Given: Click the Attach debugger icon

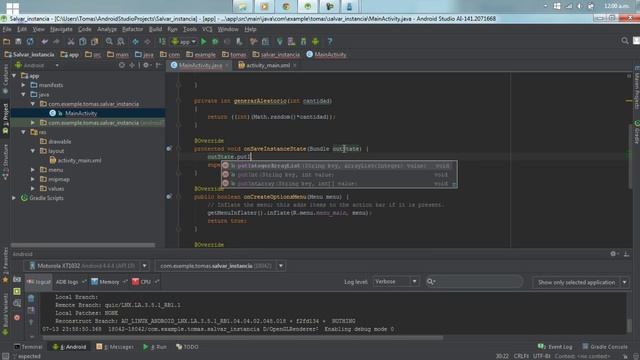Looking at the screenshot, I should pos(239,41).
